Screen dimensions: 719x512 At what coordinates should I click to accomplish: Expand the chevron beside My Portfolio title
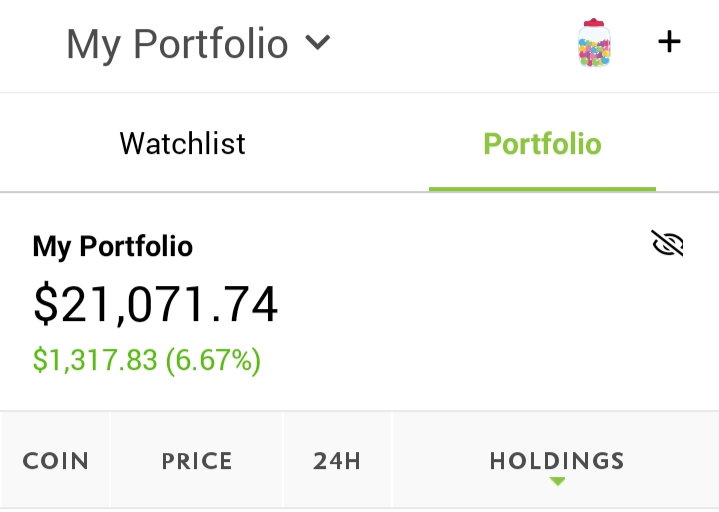point(317,43)
